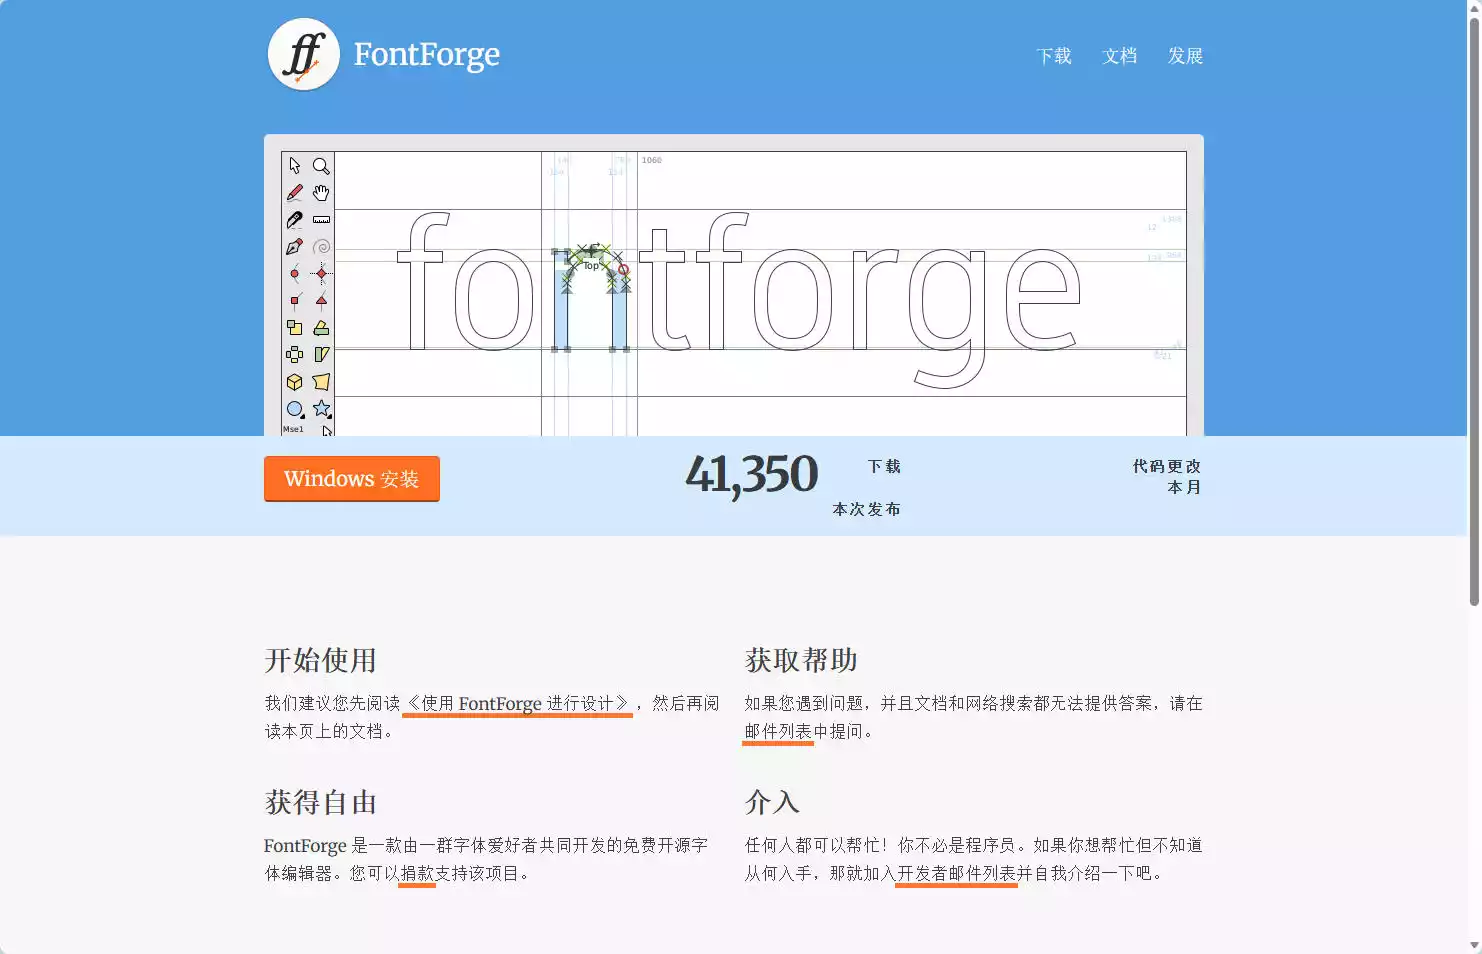
Task: Click the page vertical scrollbar thumb
Action: (1474, 310)
